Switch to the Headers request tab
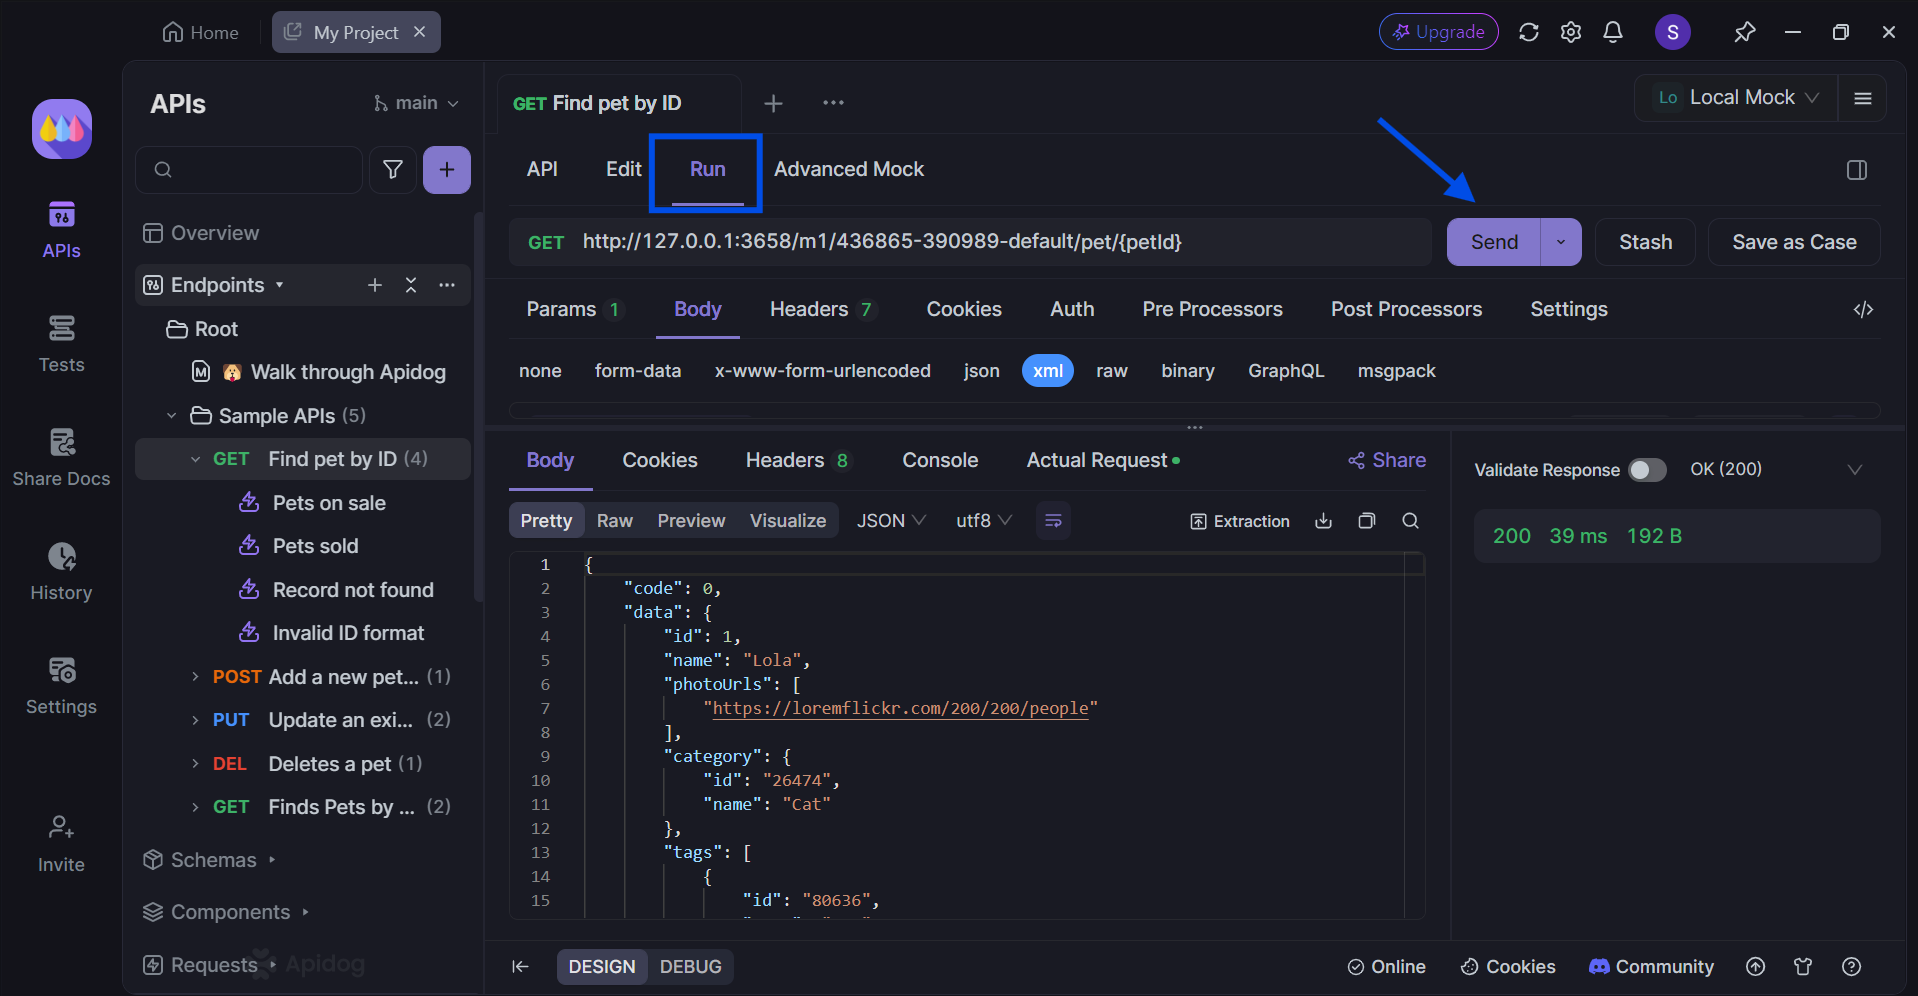 (x=822, y=310)
